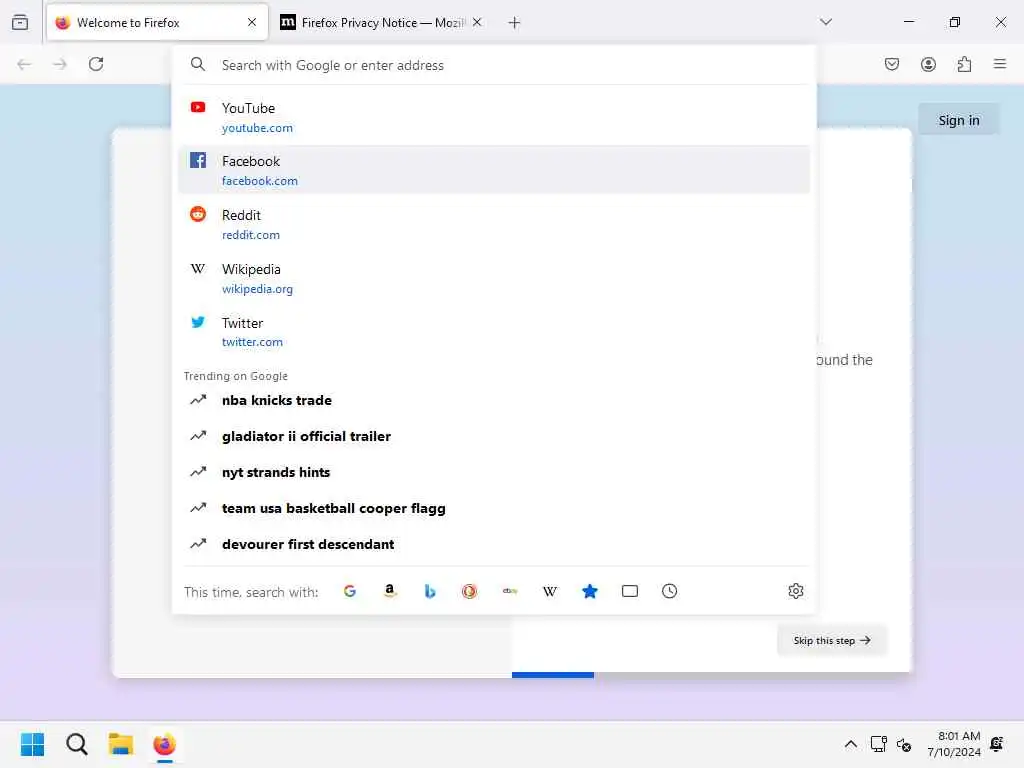Viewport: 1024px width, 768px height.
Task: Select the Twitter suggestion
Action: [x=494, y=332]
